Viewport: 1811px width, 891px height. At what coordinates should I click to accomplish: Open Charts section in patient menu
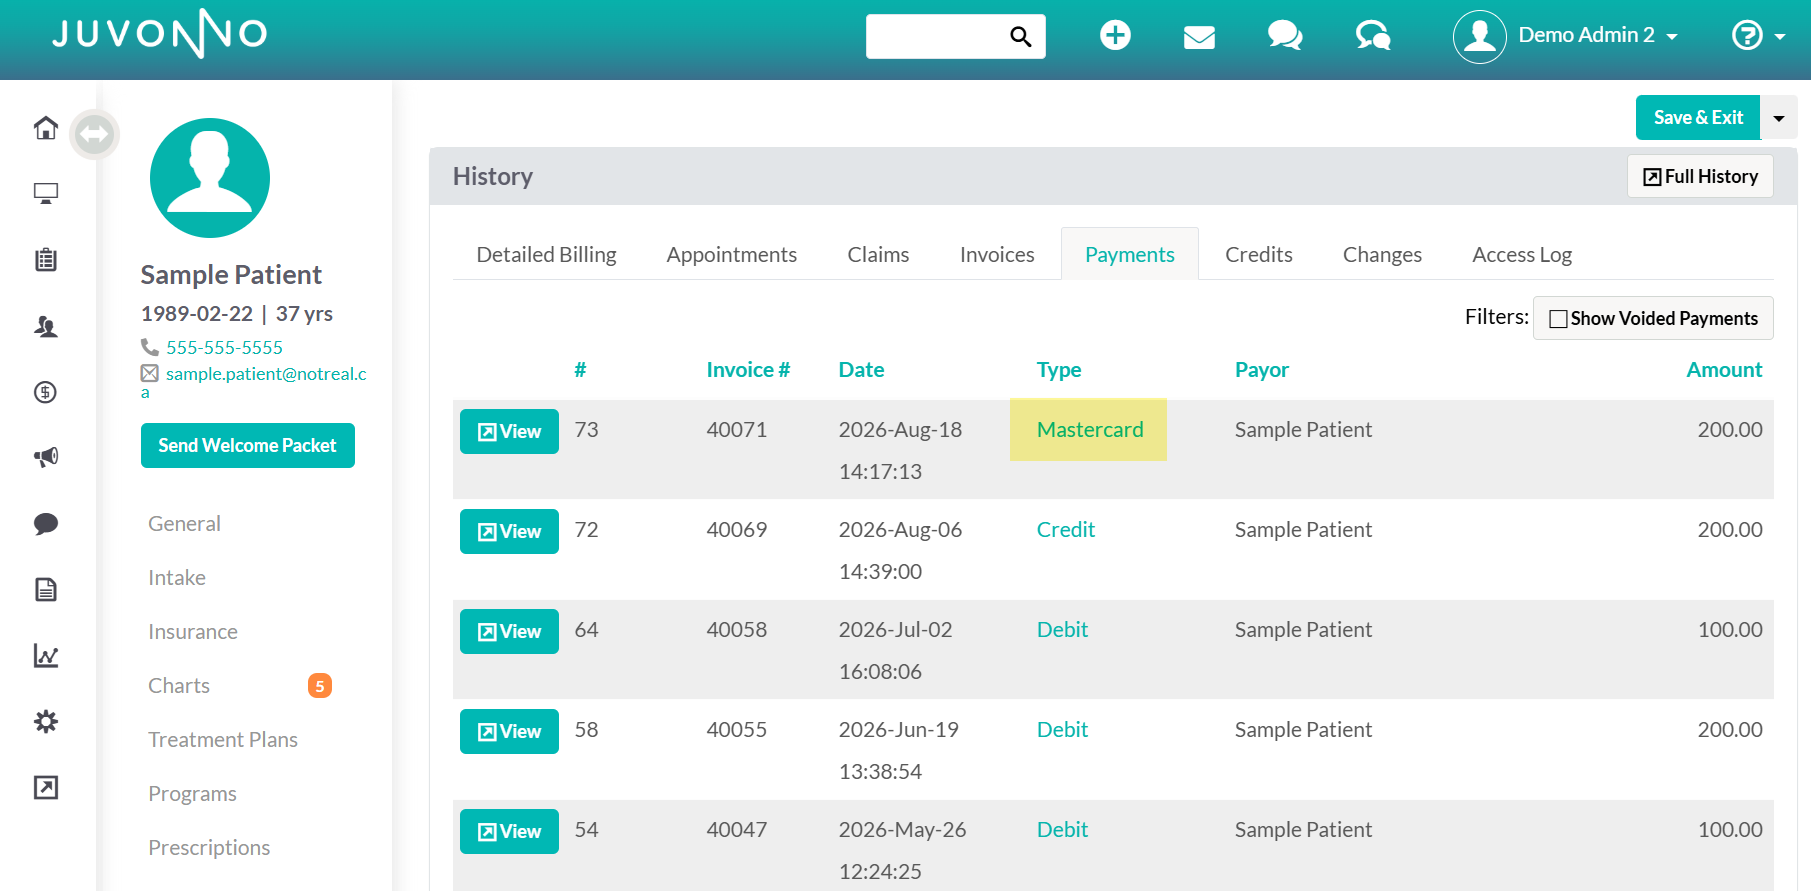179,685
